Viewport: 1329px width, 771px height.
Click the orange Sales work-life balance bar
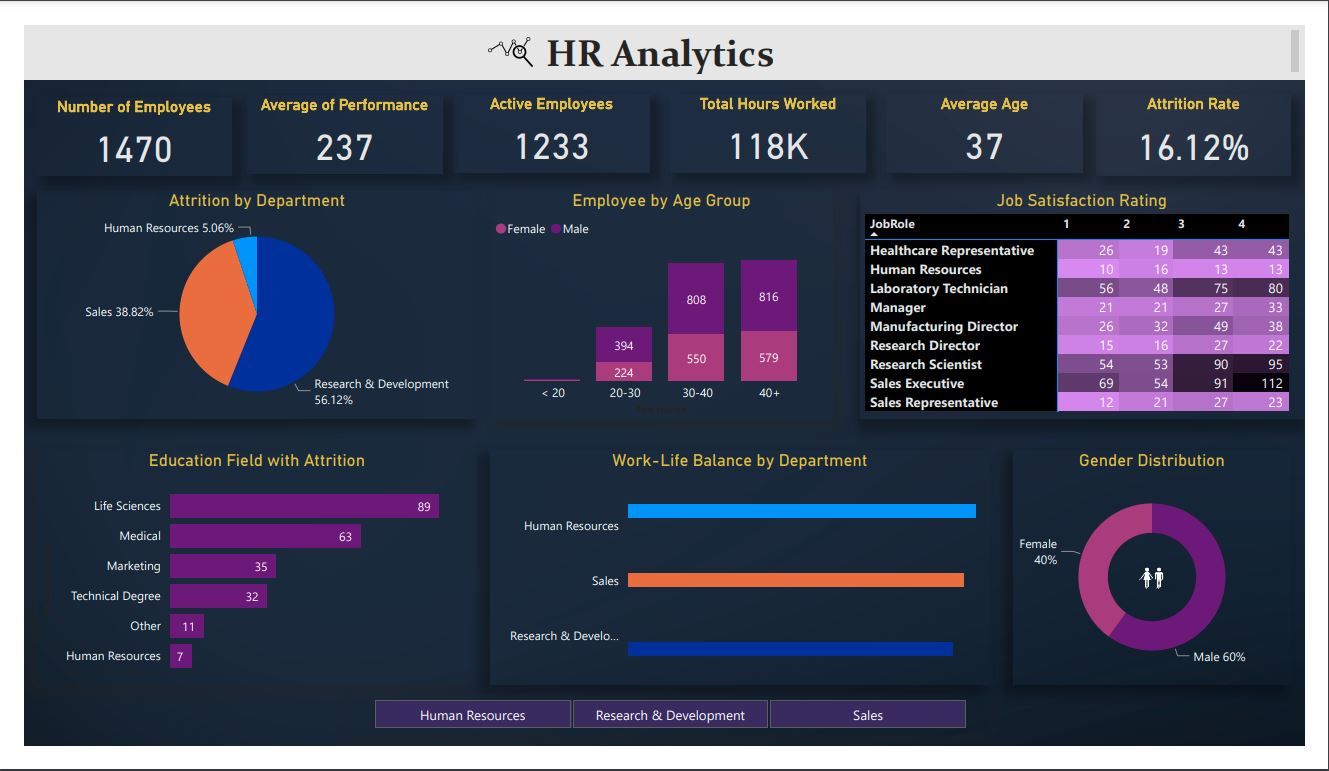[796, 580]
